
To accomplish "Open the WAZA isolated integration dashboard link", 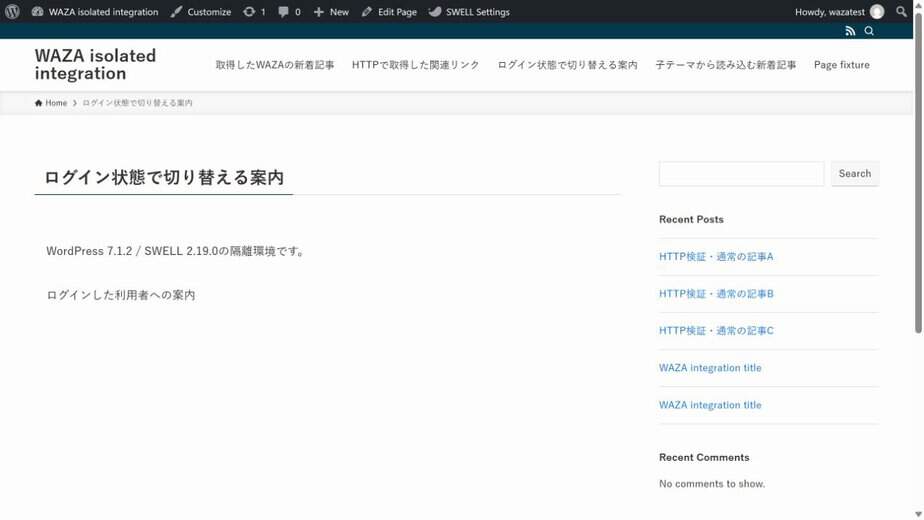I will coord(95,12).
